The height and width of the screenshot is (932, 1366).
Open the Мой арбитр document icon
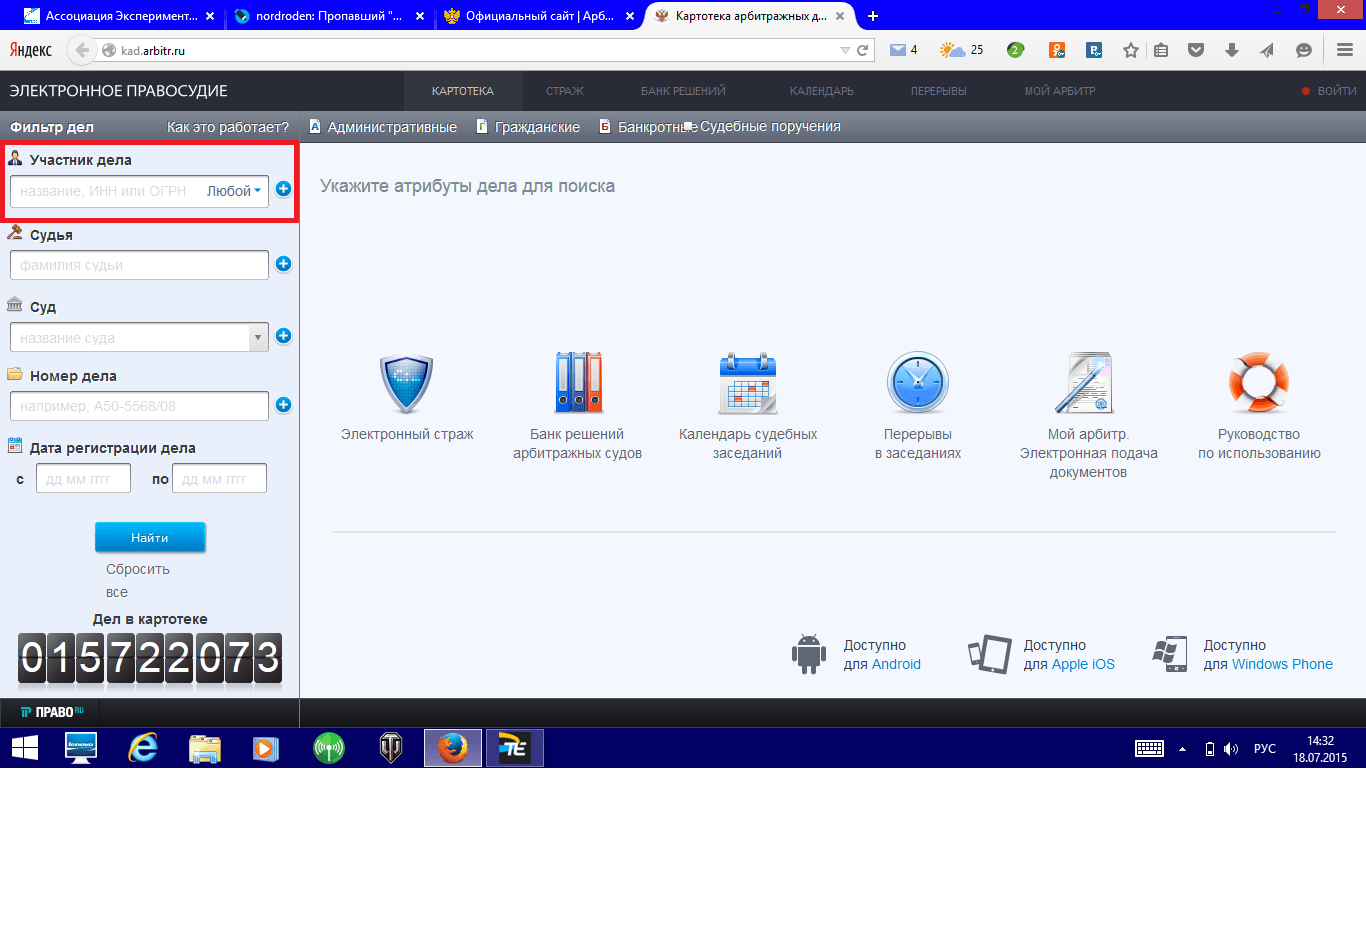(x=1088, y=383)
